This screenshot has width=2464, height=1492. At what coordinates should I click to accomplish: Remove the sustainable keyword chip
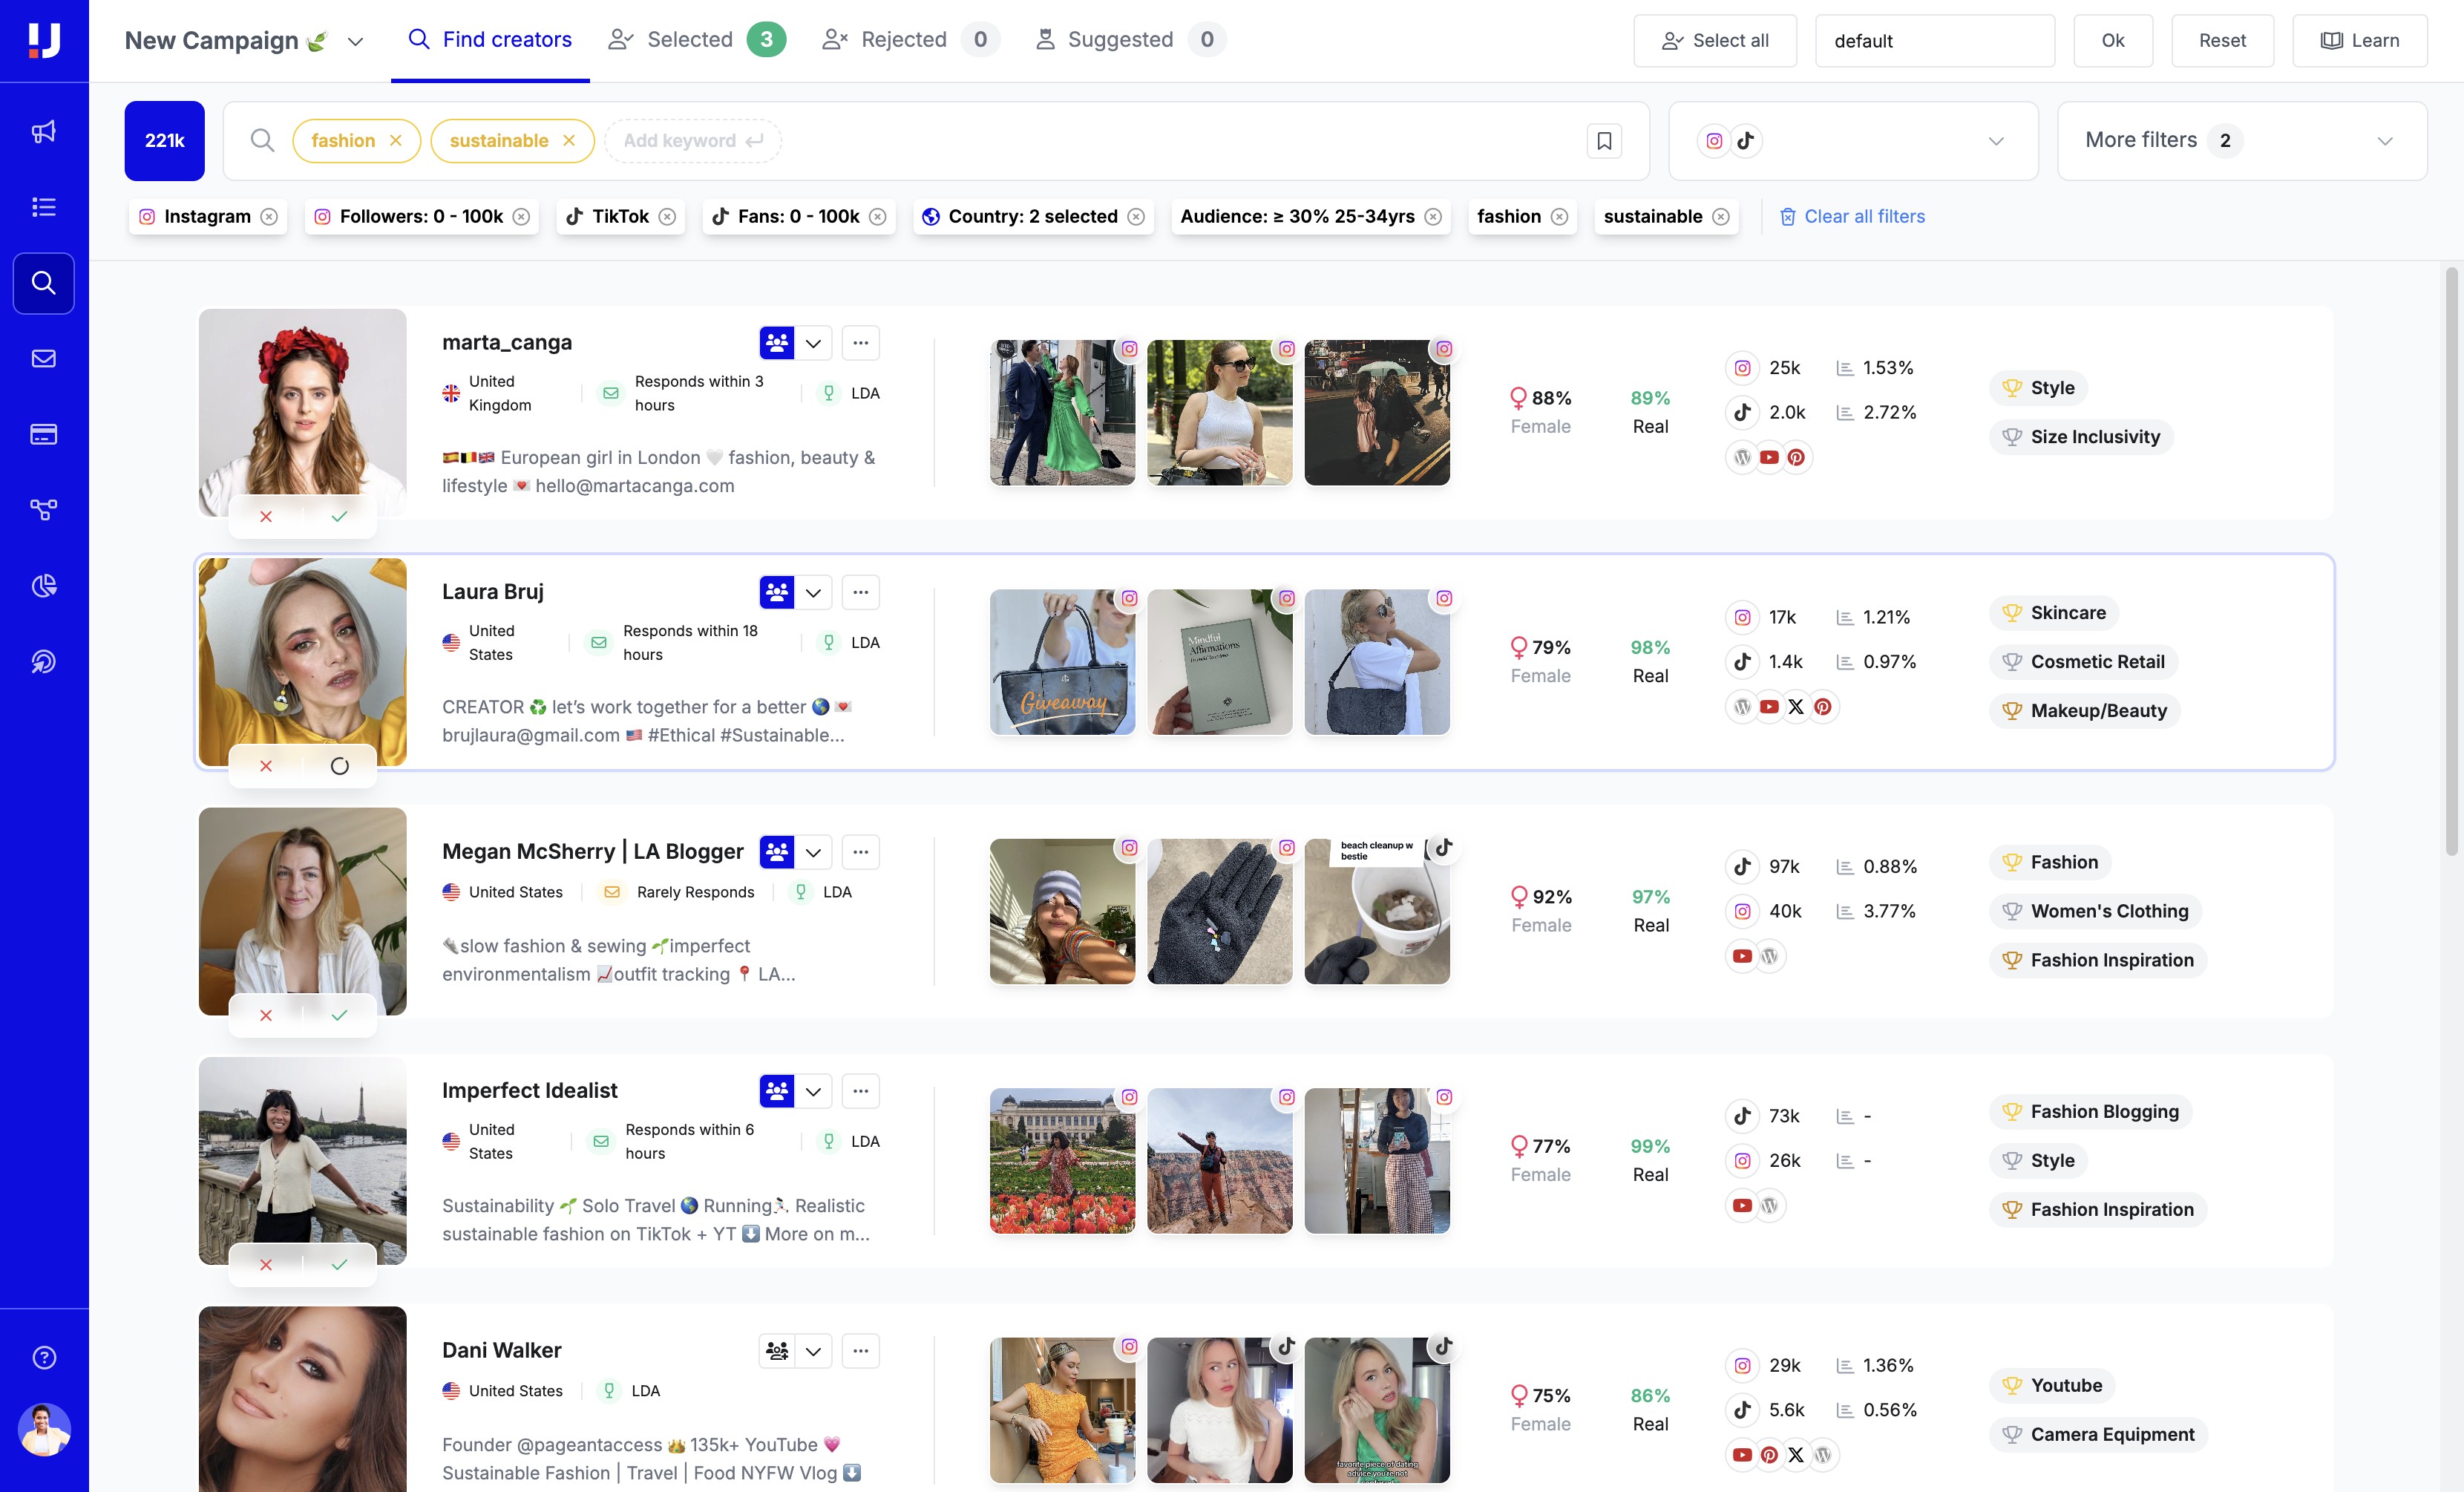569,141
